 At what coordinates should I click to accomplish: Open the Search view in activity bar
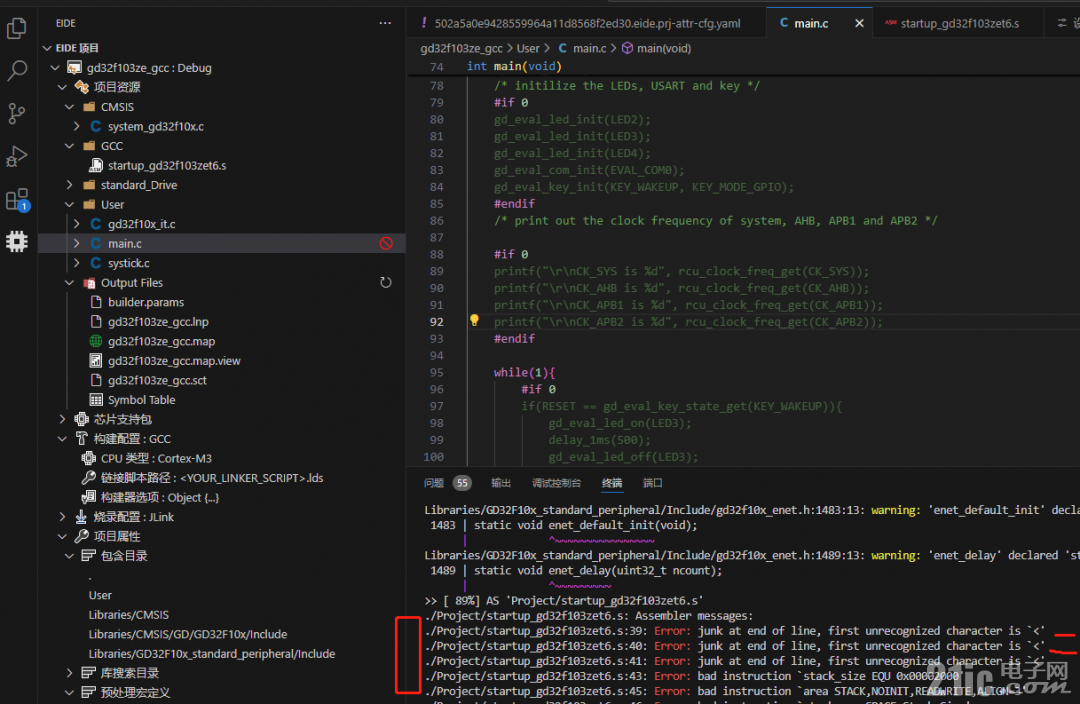pyautogui.click(x=17, y=70)
